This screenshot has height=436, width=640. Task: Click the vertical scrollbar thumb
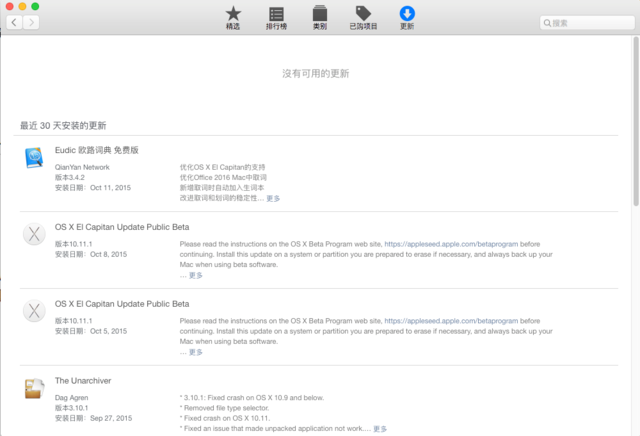[x=636, y=121]
